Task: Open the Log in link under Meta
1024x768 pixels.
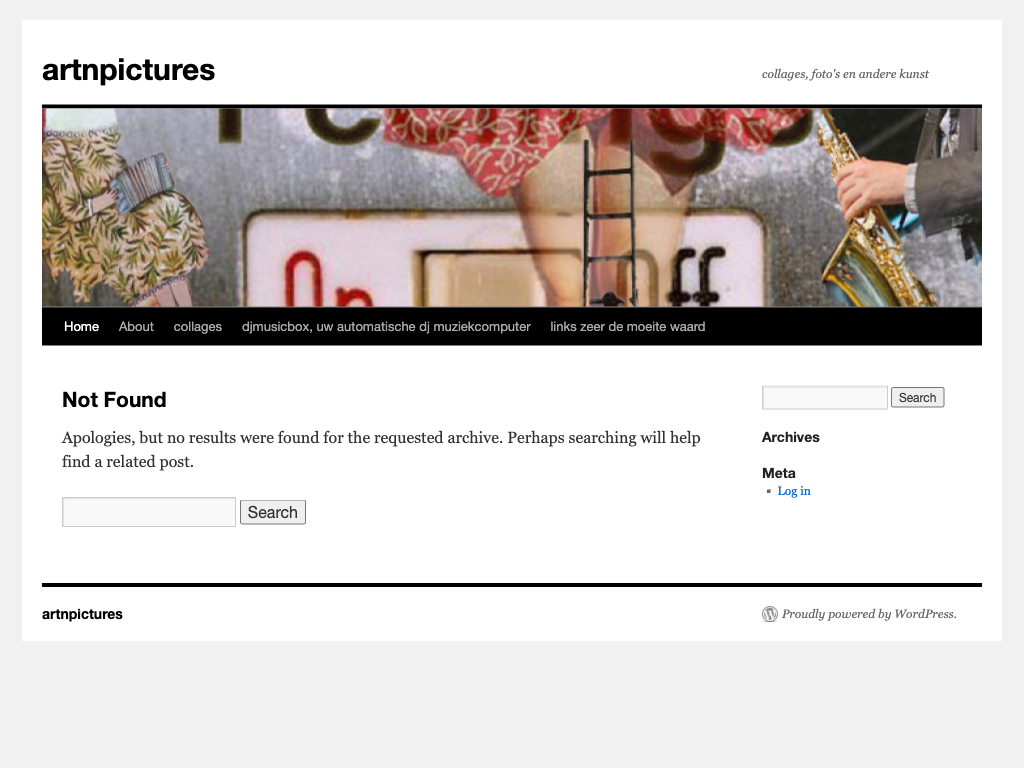Action: pyautogui.click(x=794, y=491)
